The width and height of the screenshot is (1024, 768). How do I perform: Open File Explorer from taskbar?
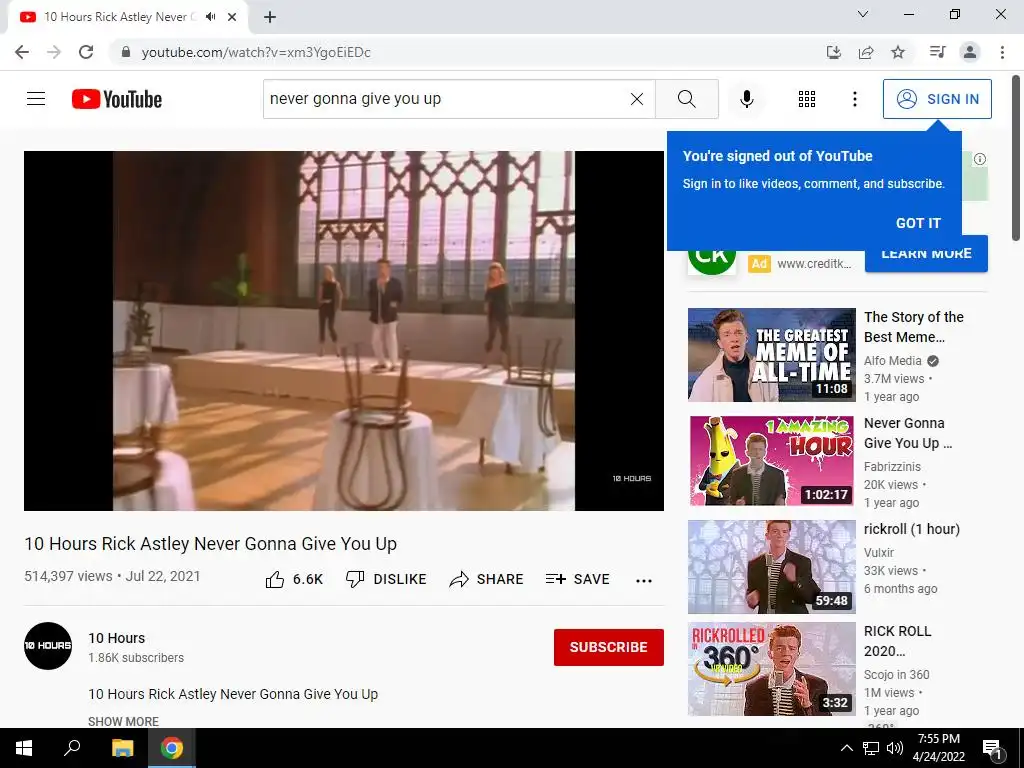(122, 748)
